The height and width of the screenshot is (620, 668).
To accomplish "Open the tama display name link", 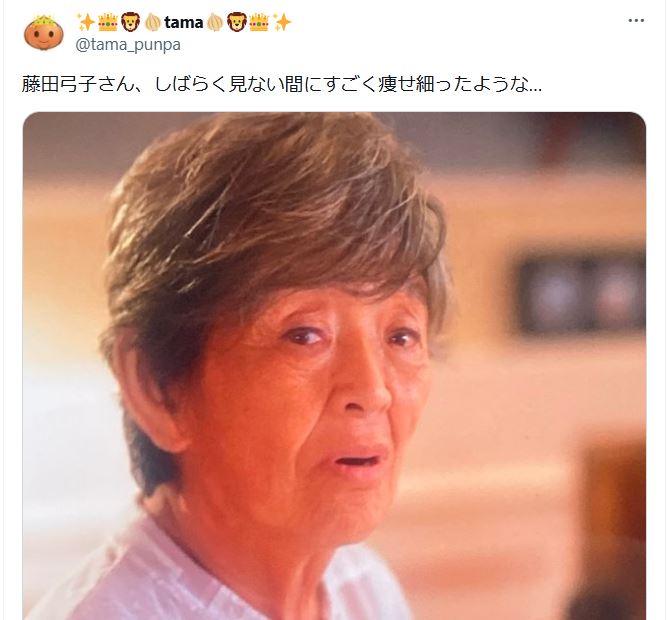I will [x=184, y=23].
